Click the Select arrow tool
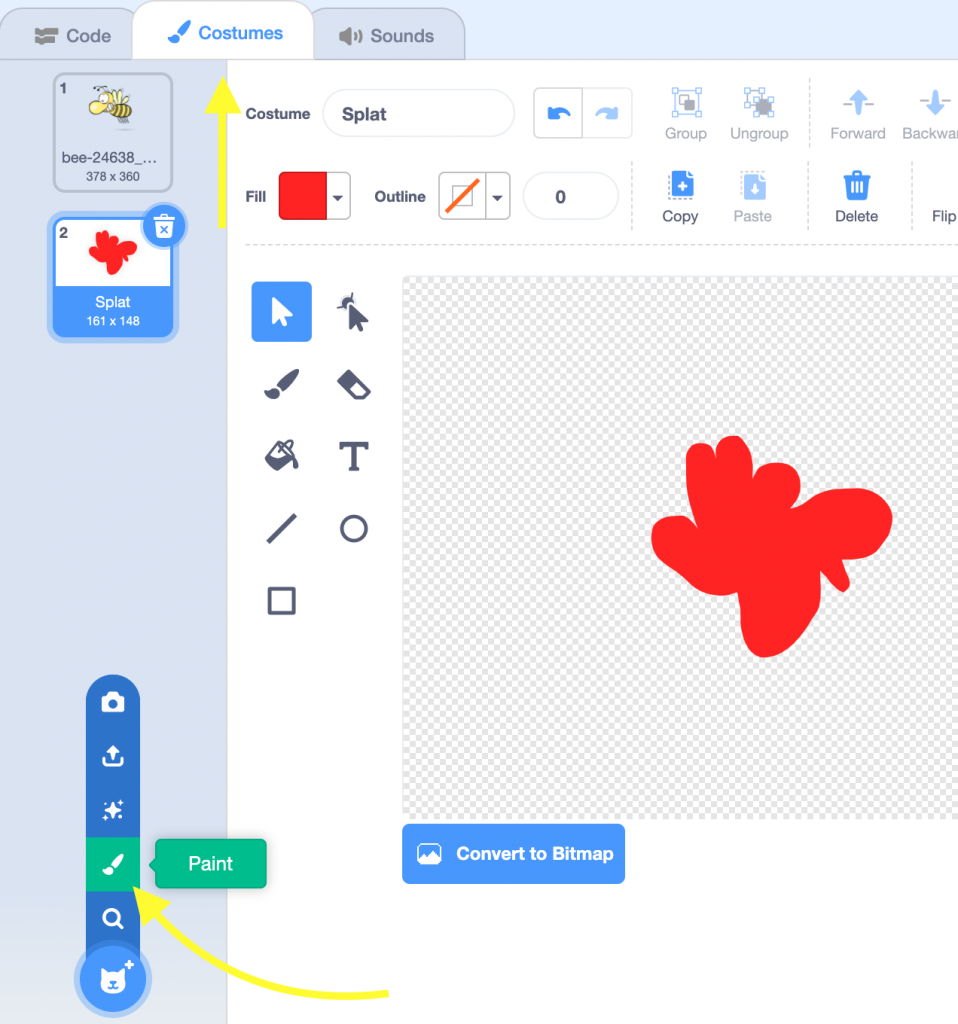The image size is (958, 1024). (281, 312)
